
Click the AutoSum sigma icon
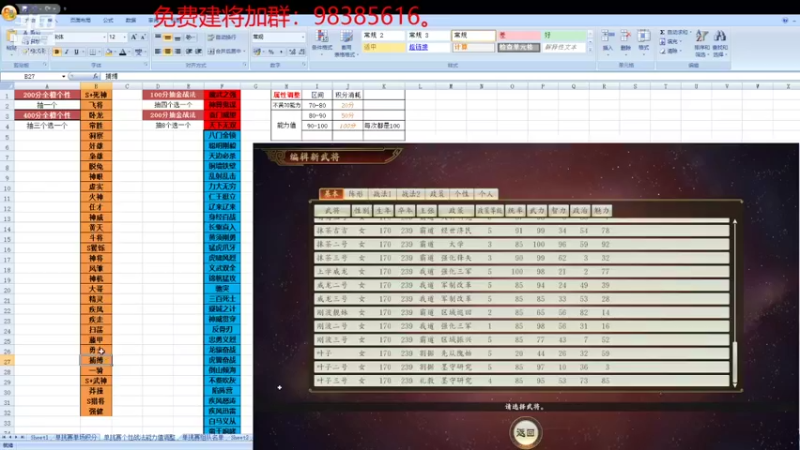[x=662, y=32]
